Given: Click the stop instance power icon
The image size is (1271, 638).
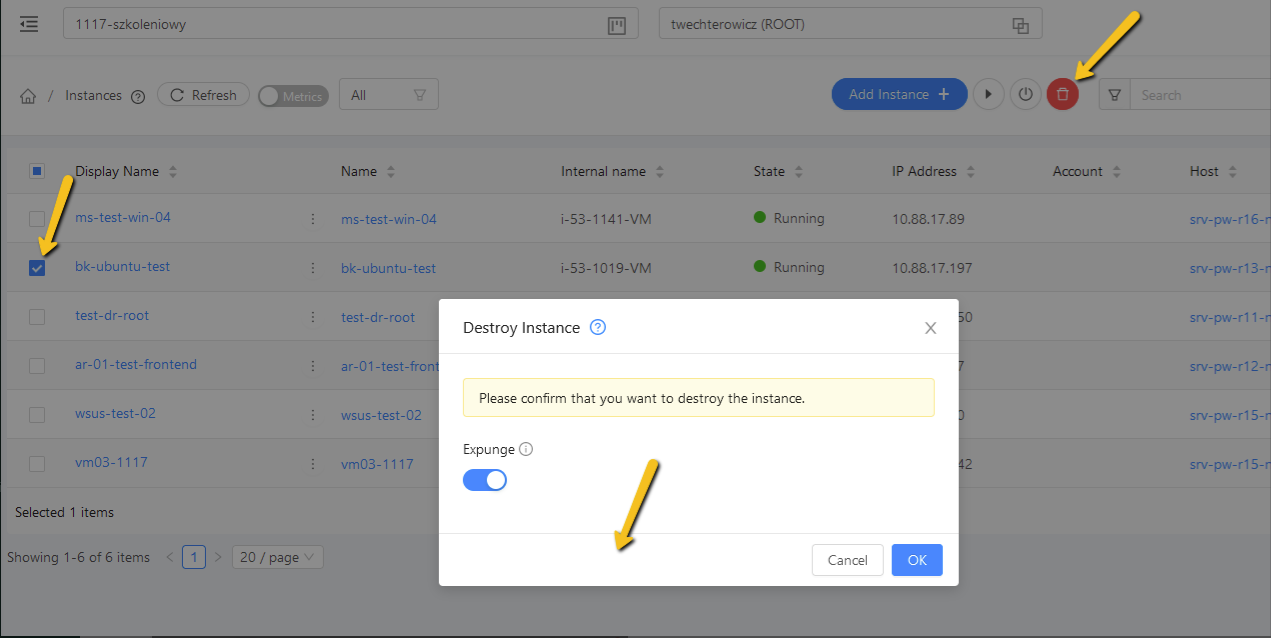Looking at the screenshot, I should [1025, 93].
